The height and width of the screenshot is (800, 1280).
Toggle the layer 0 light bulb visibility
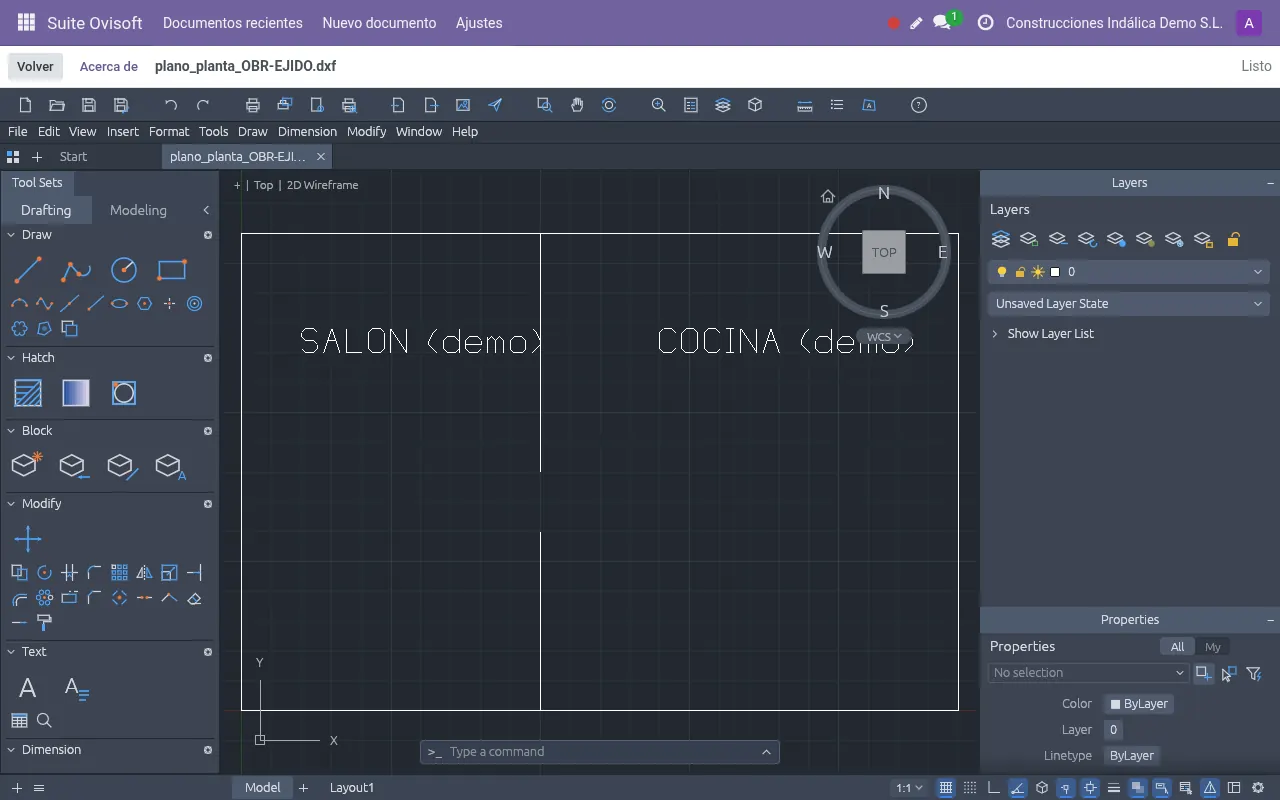pyautogui.click(x=1002, y=272)
